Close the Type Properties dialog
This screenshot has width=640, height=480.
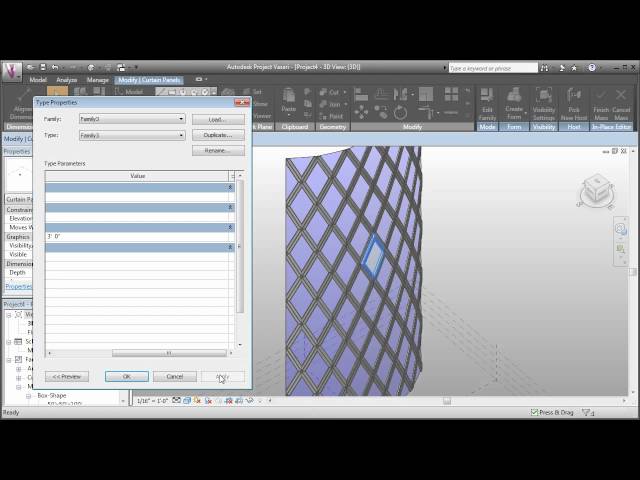point(242,102)
